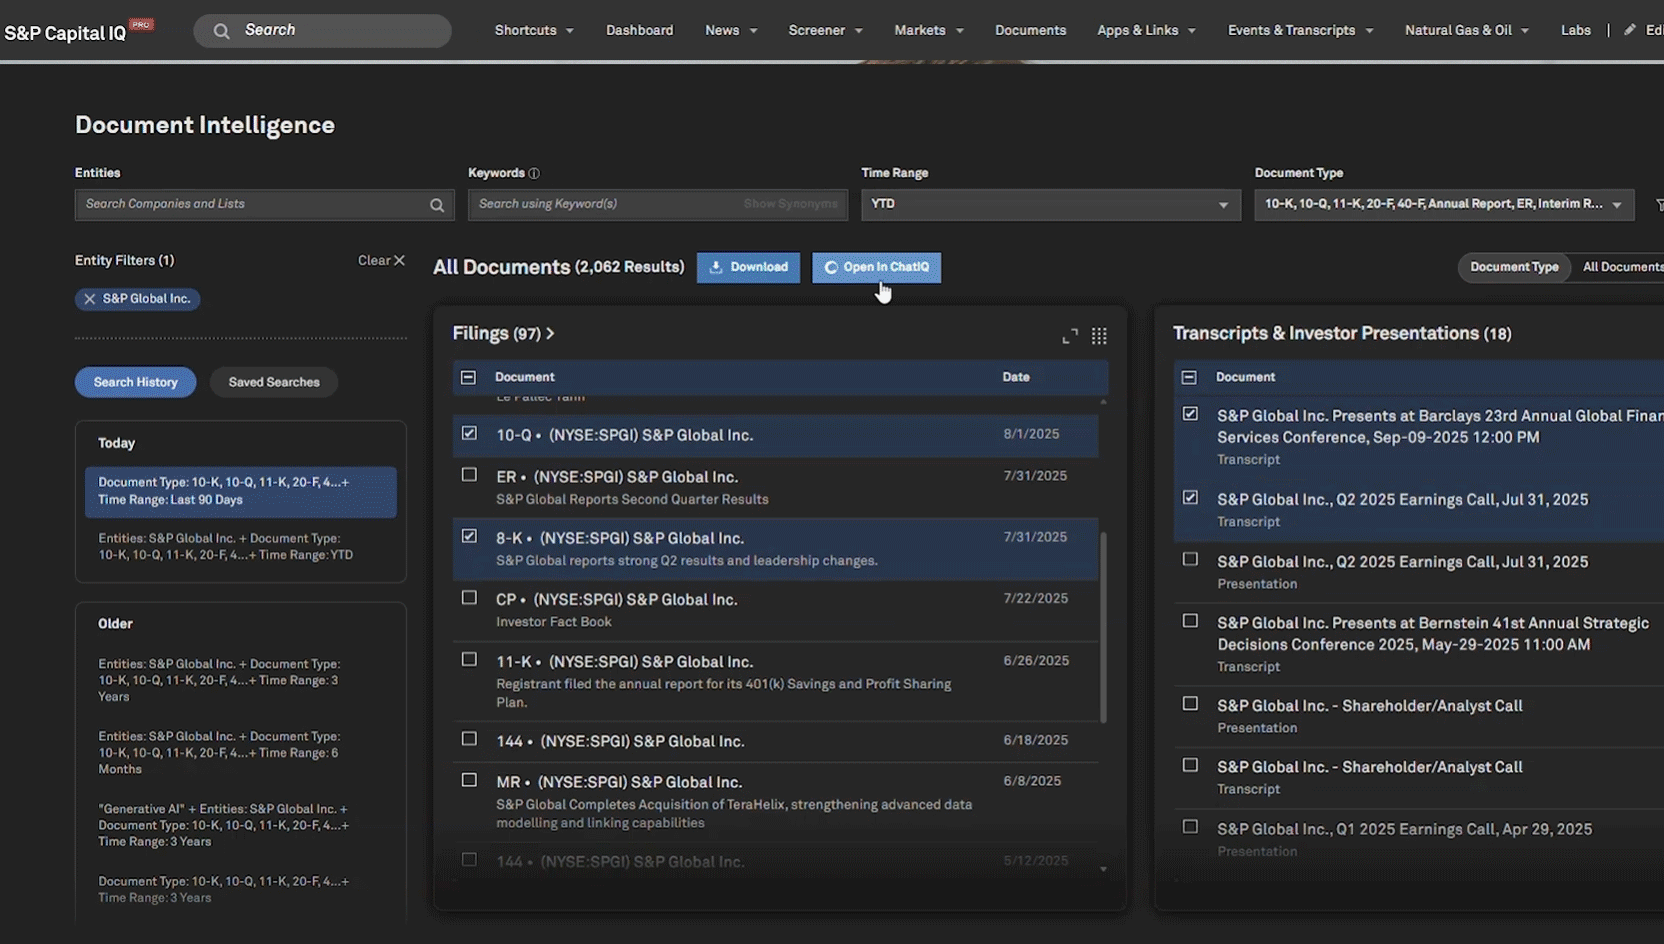
Task: Click the Filings list vertical scrollbar
Action: pos(1103,627)
